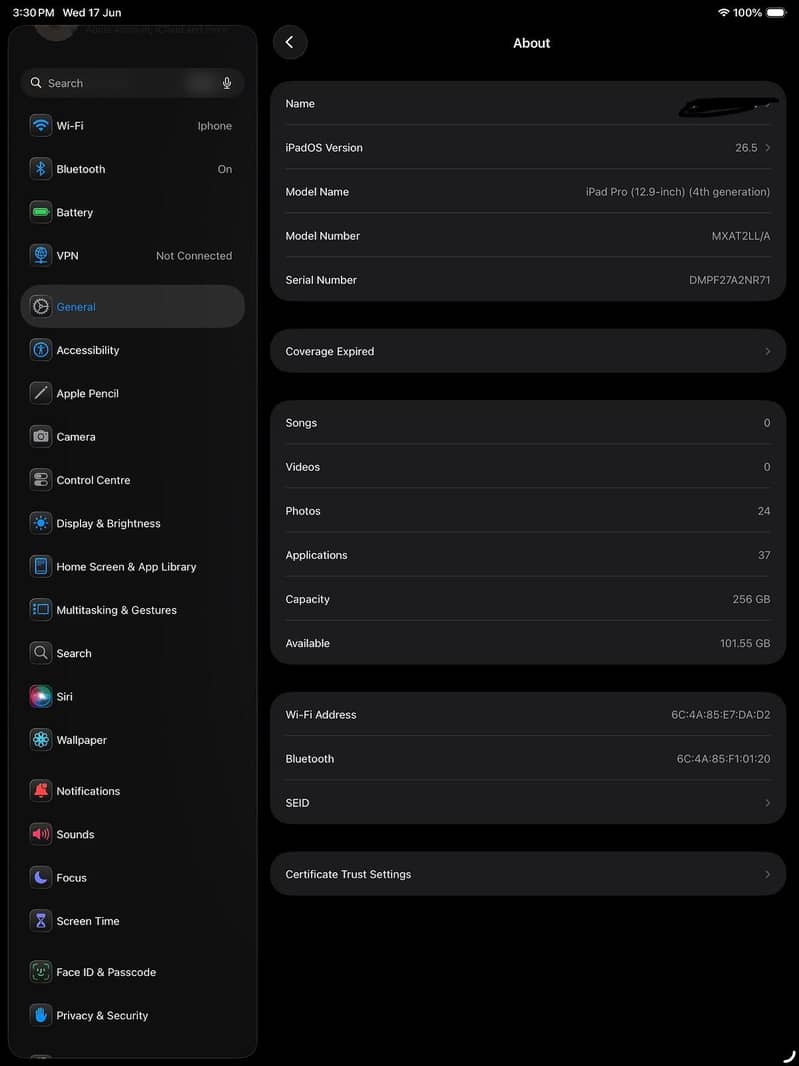The height and width of the screenshot is (1066, 799).
Task: Tap the Apple Pencil icon
Action: tap(41, 393)
